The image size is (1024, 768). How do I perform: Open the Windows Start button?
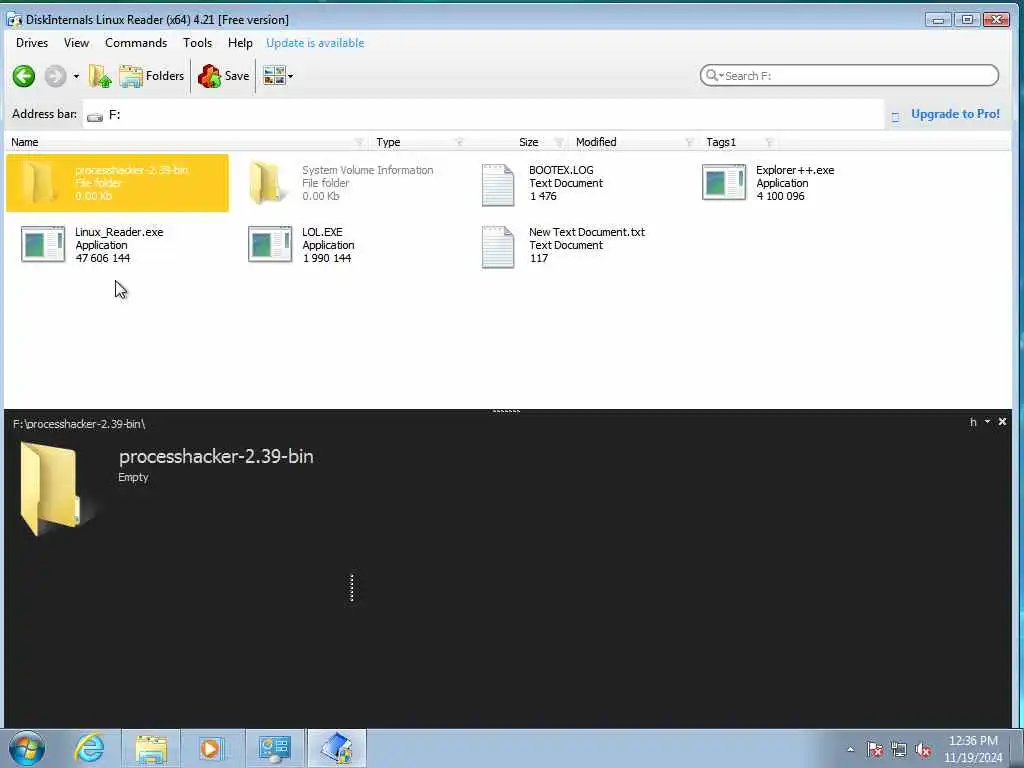(27, 748)
